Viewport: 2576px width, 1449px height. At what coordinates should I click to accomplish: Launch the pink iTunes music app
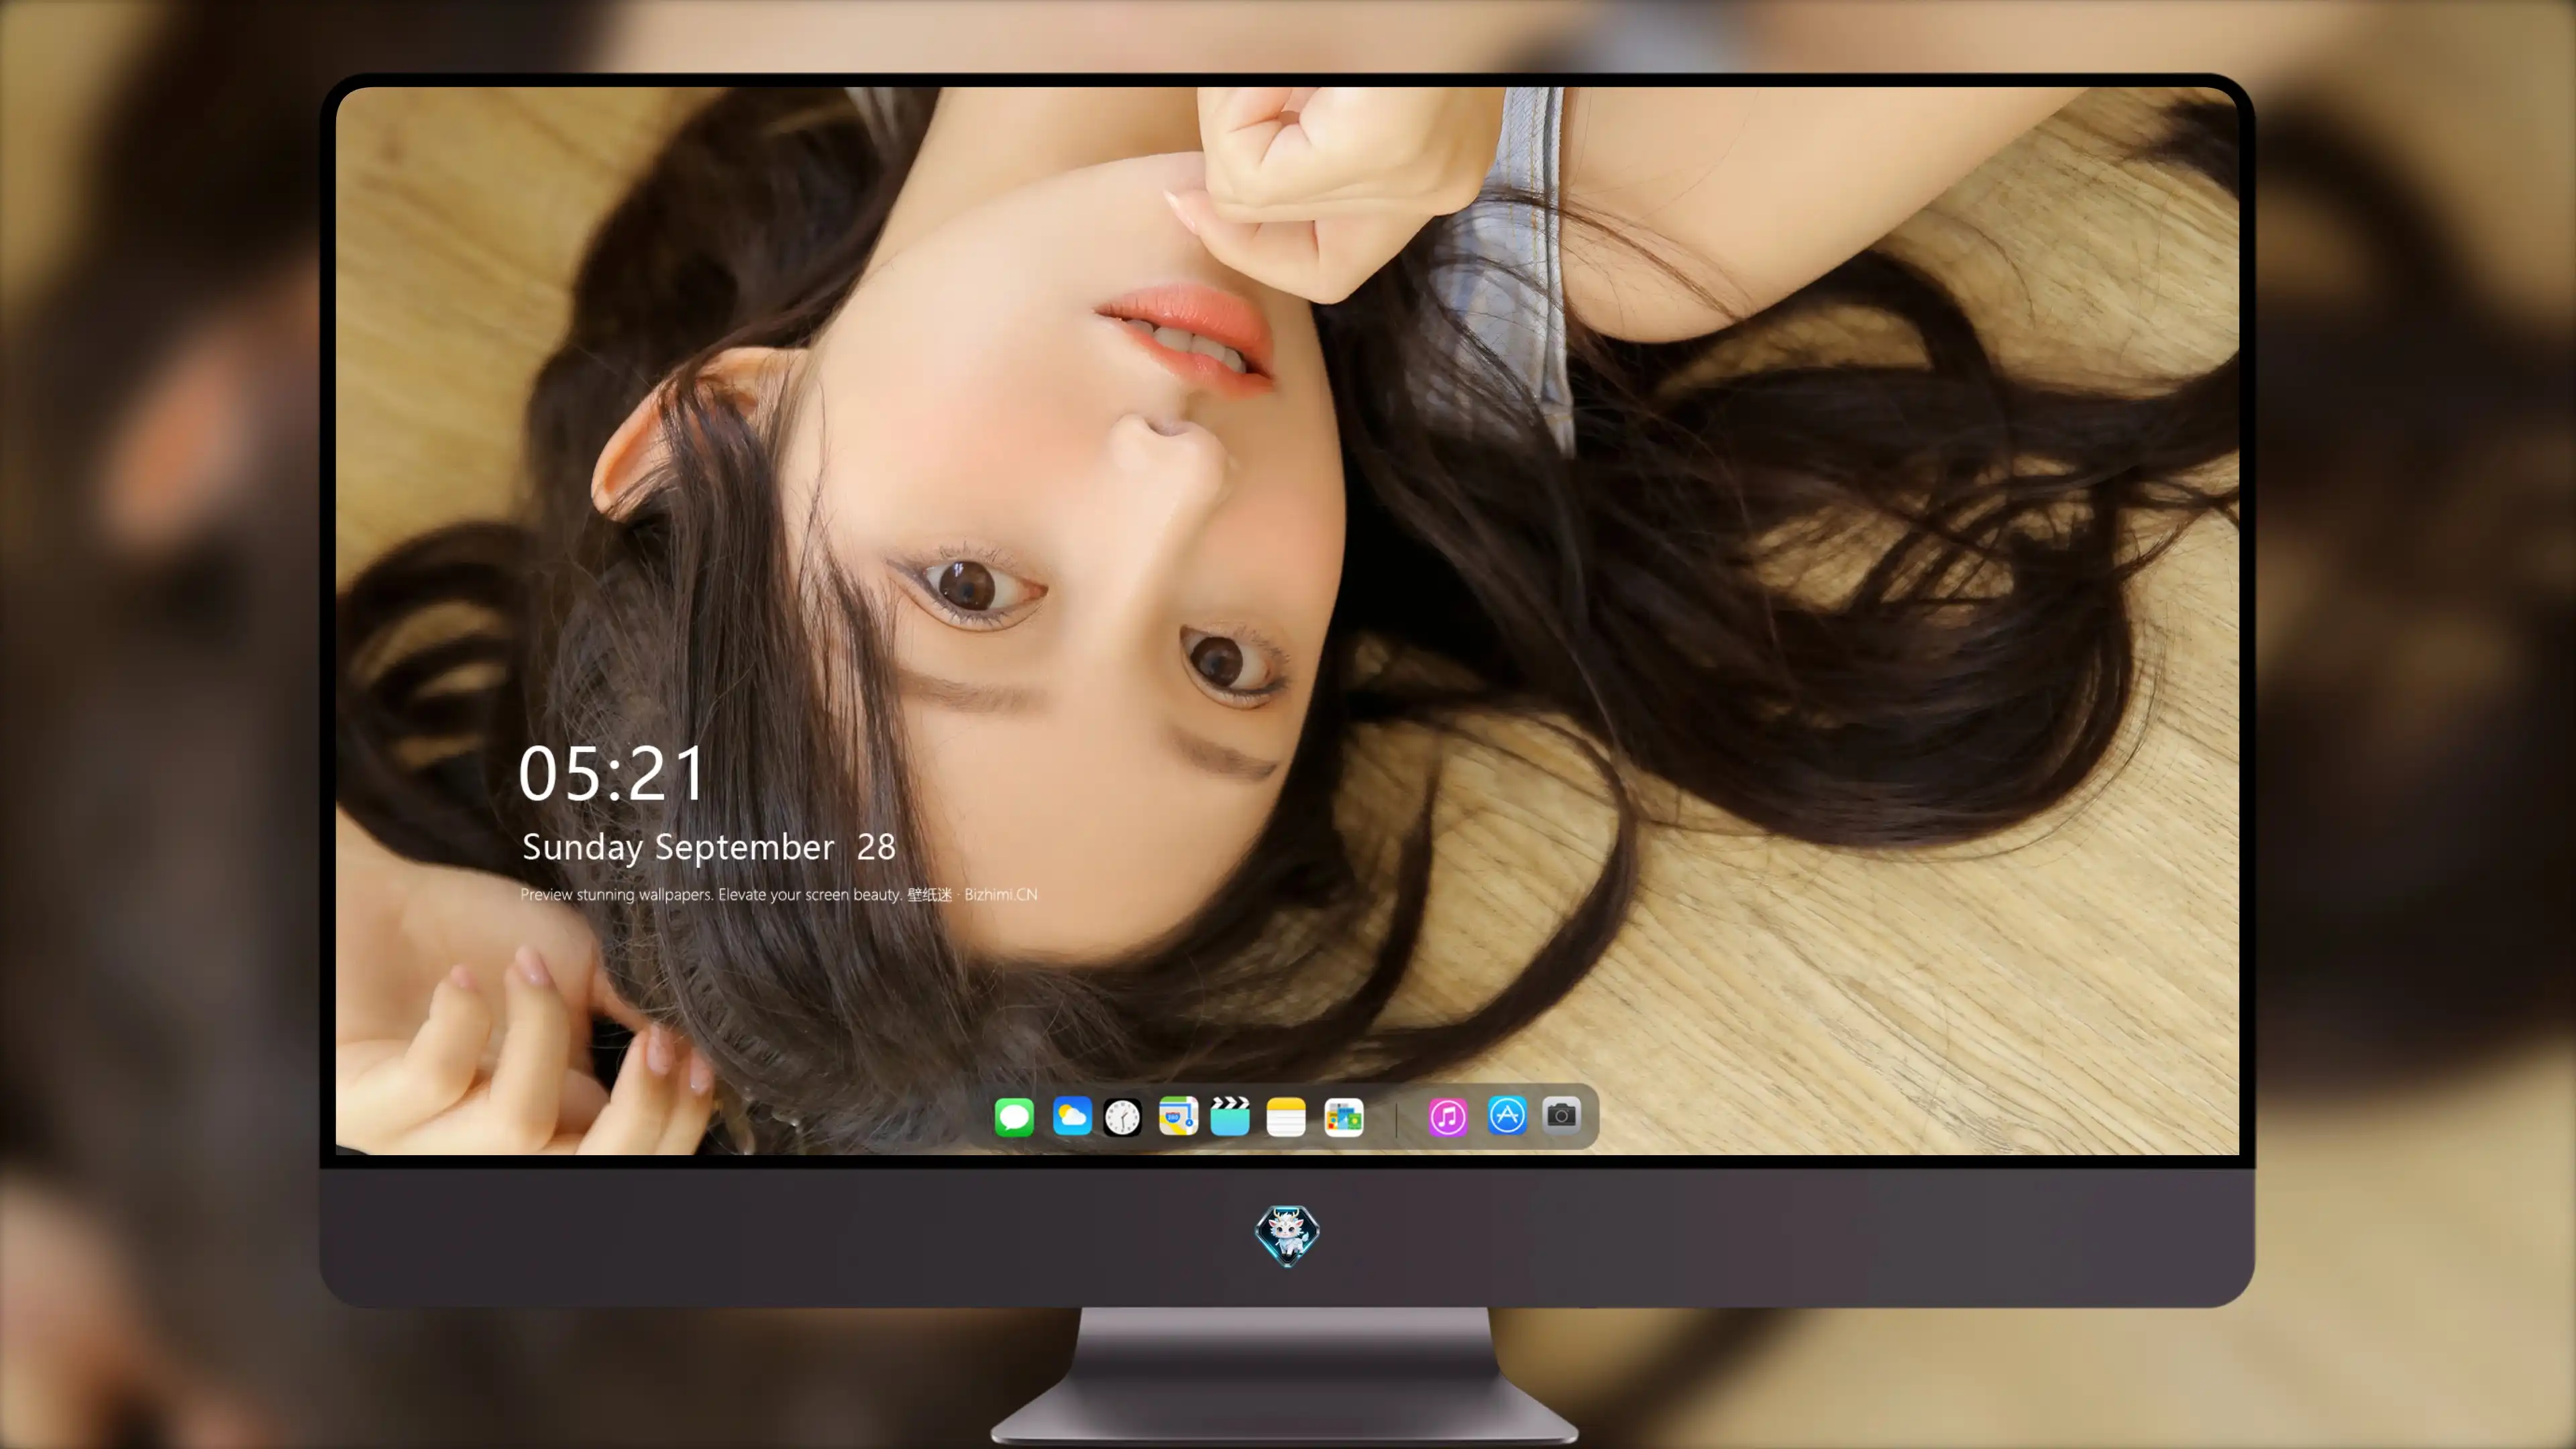pos(1448,1116)
